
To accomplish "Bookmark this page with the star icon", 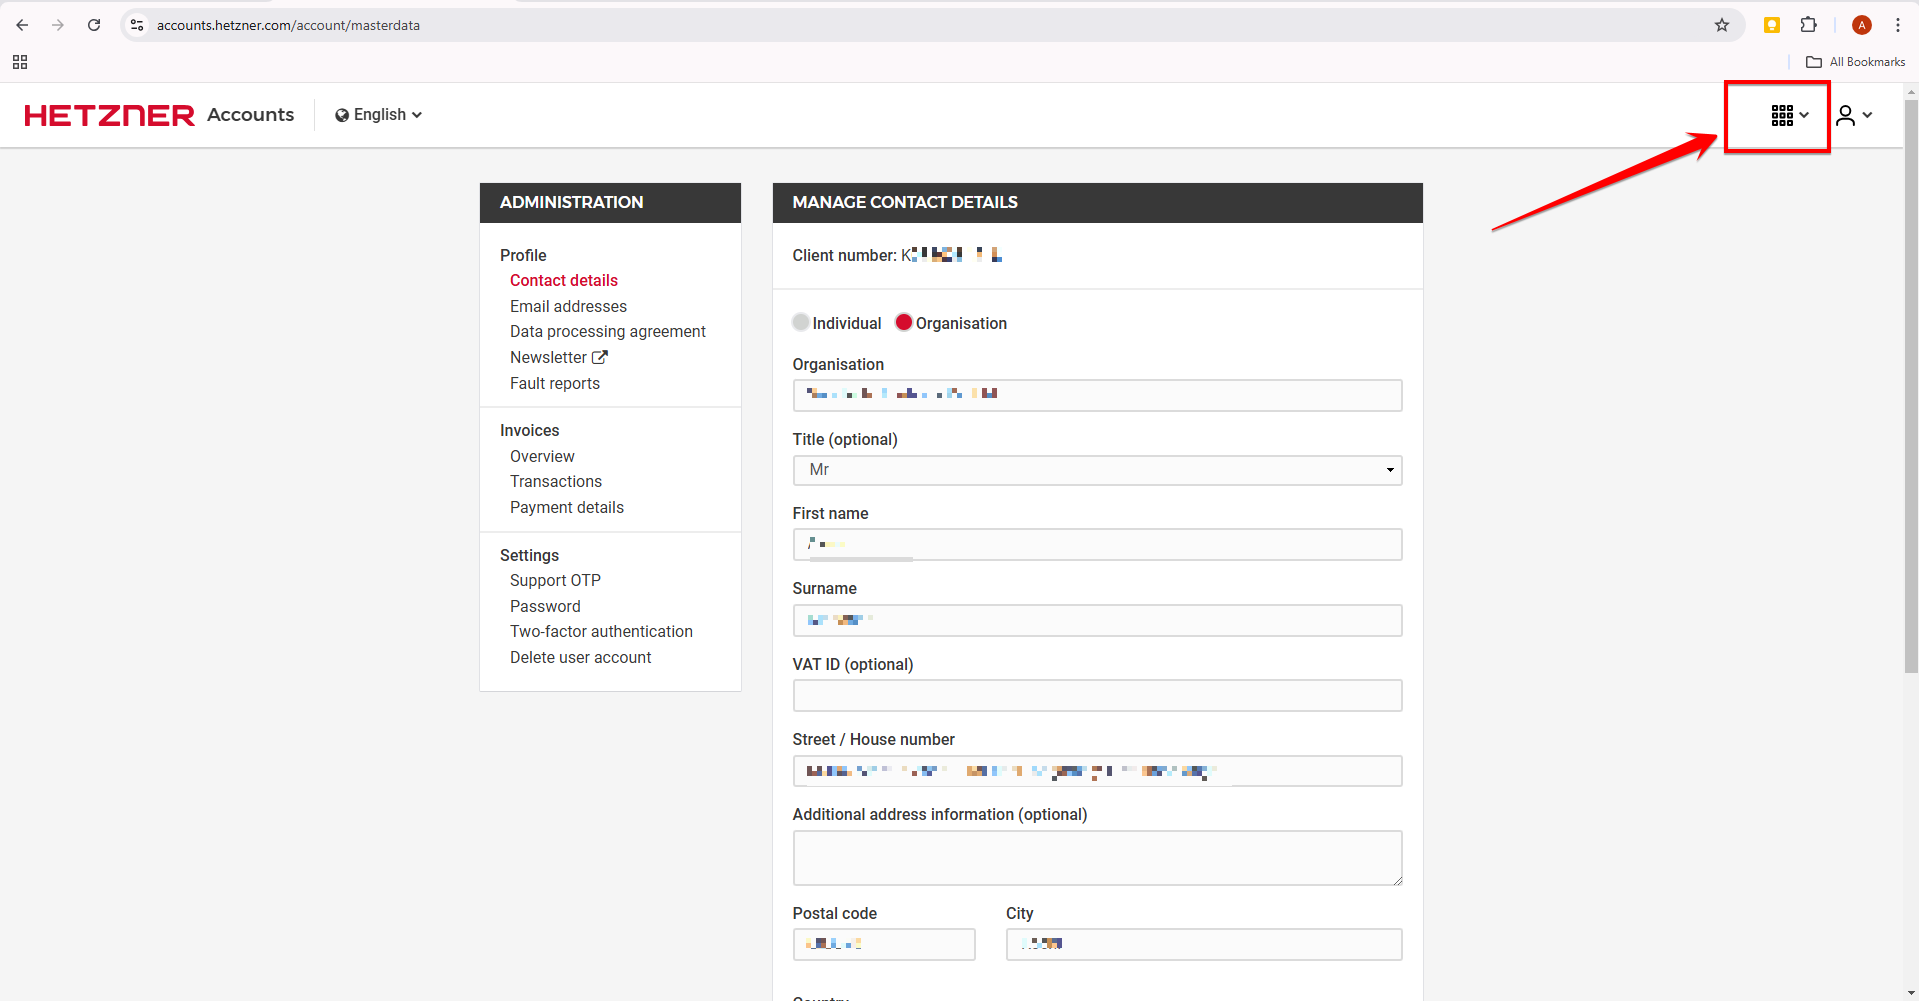I will 1721,25.
